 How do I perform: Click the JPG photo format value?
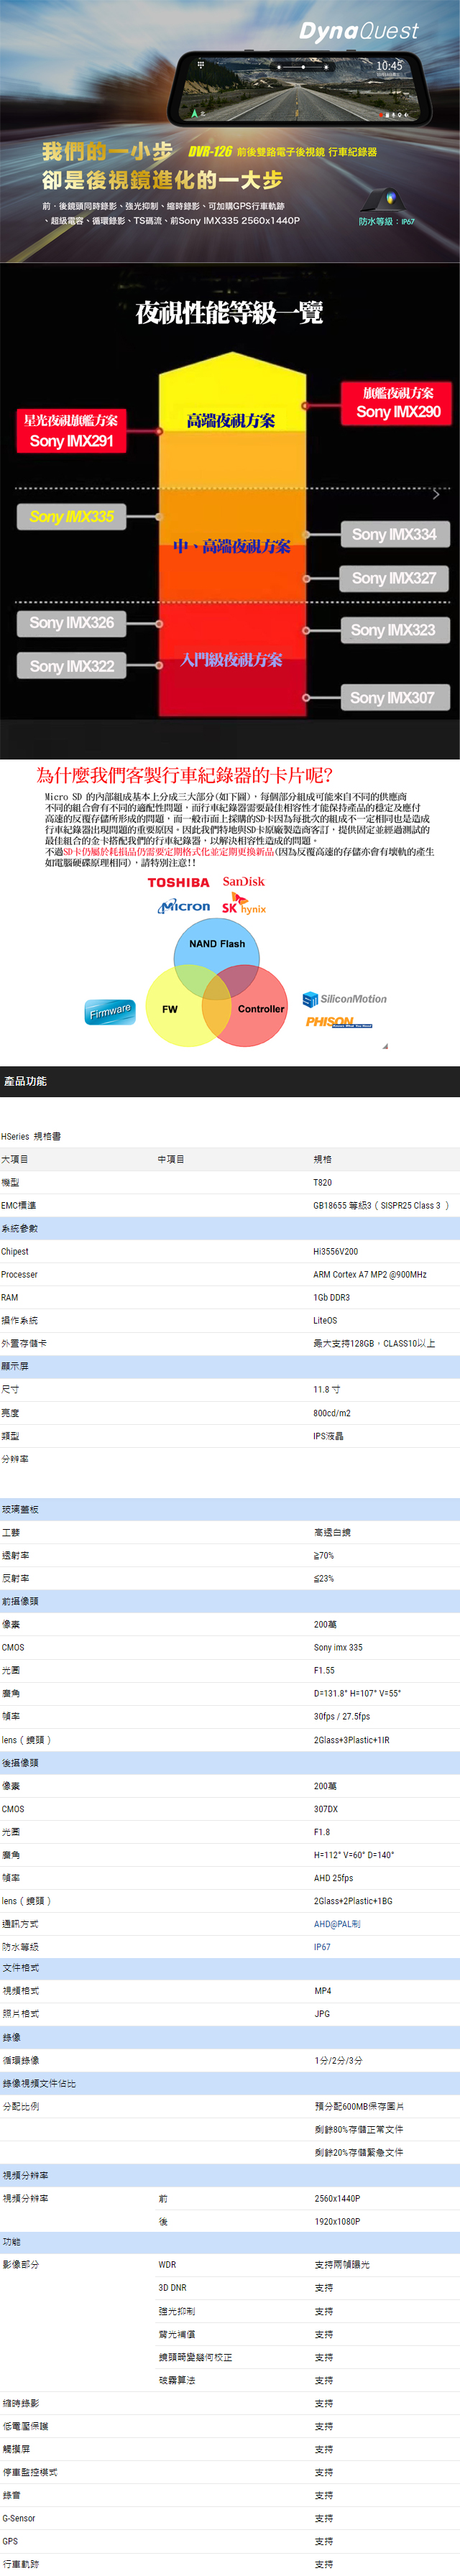pos(321,2014)
